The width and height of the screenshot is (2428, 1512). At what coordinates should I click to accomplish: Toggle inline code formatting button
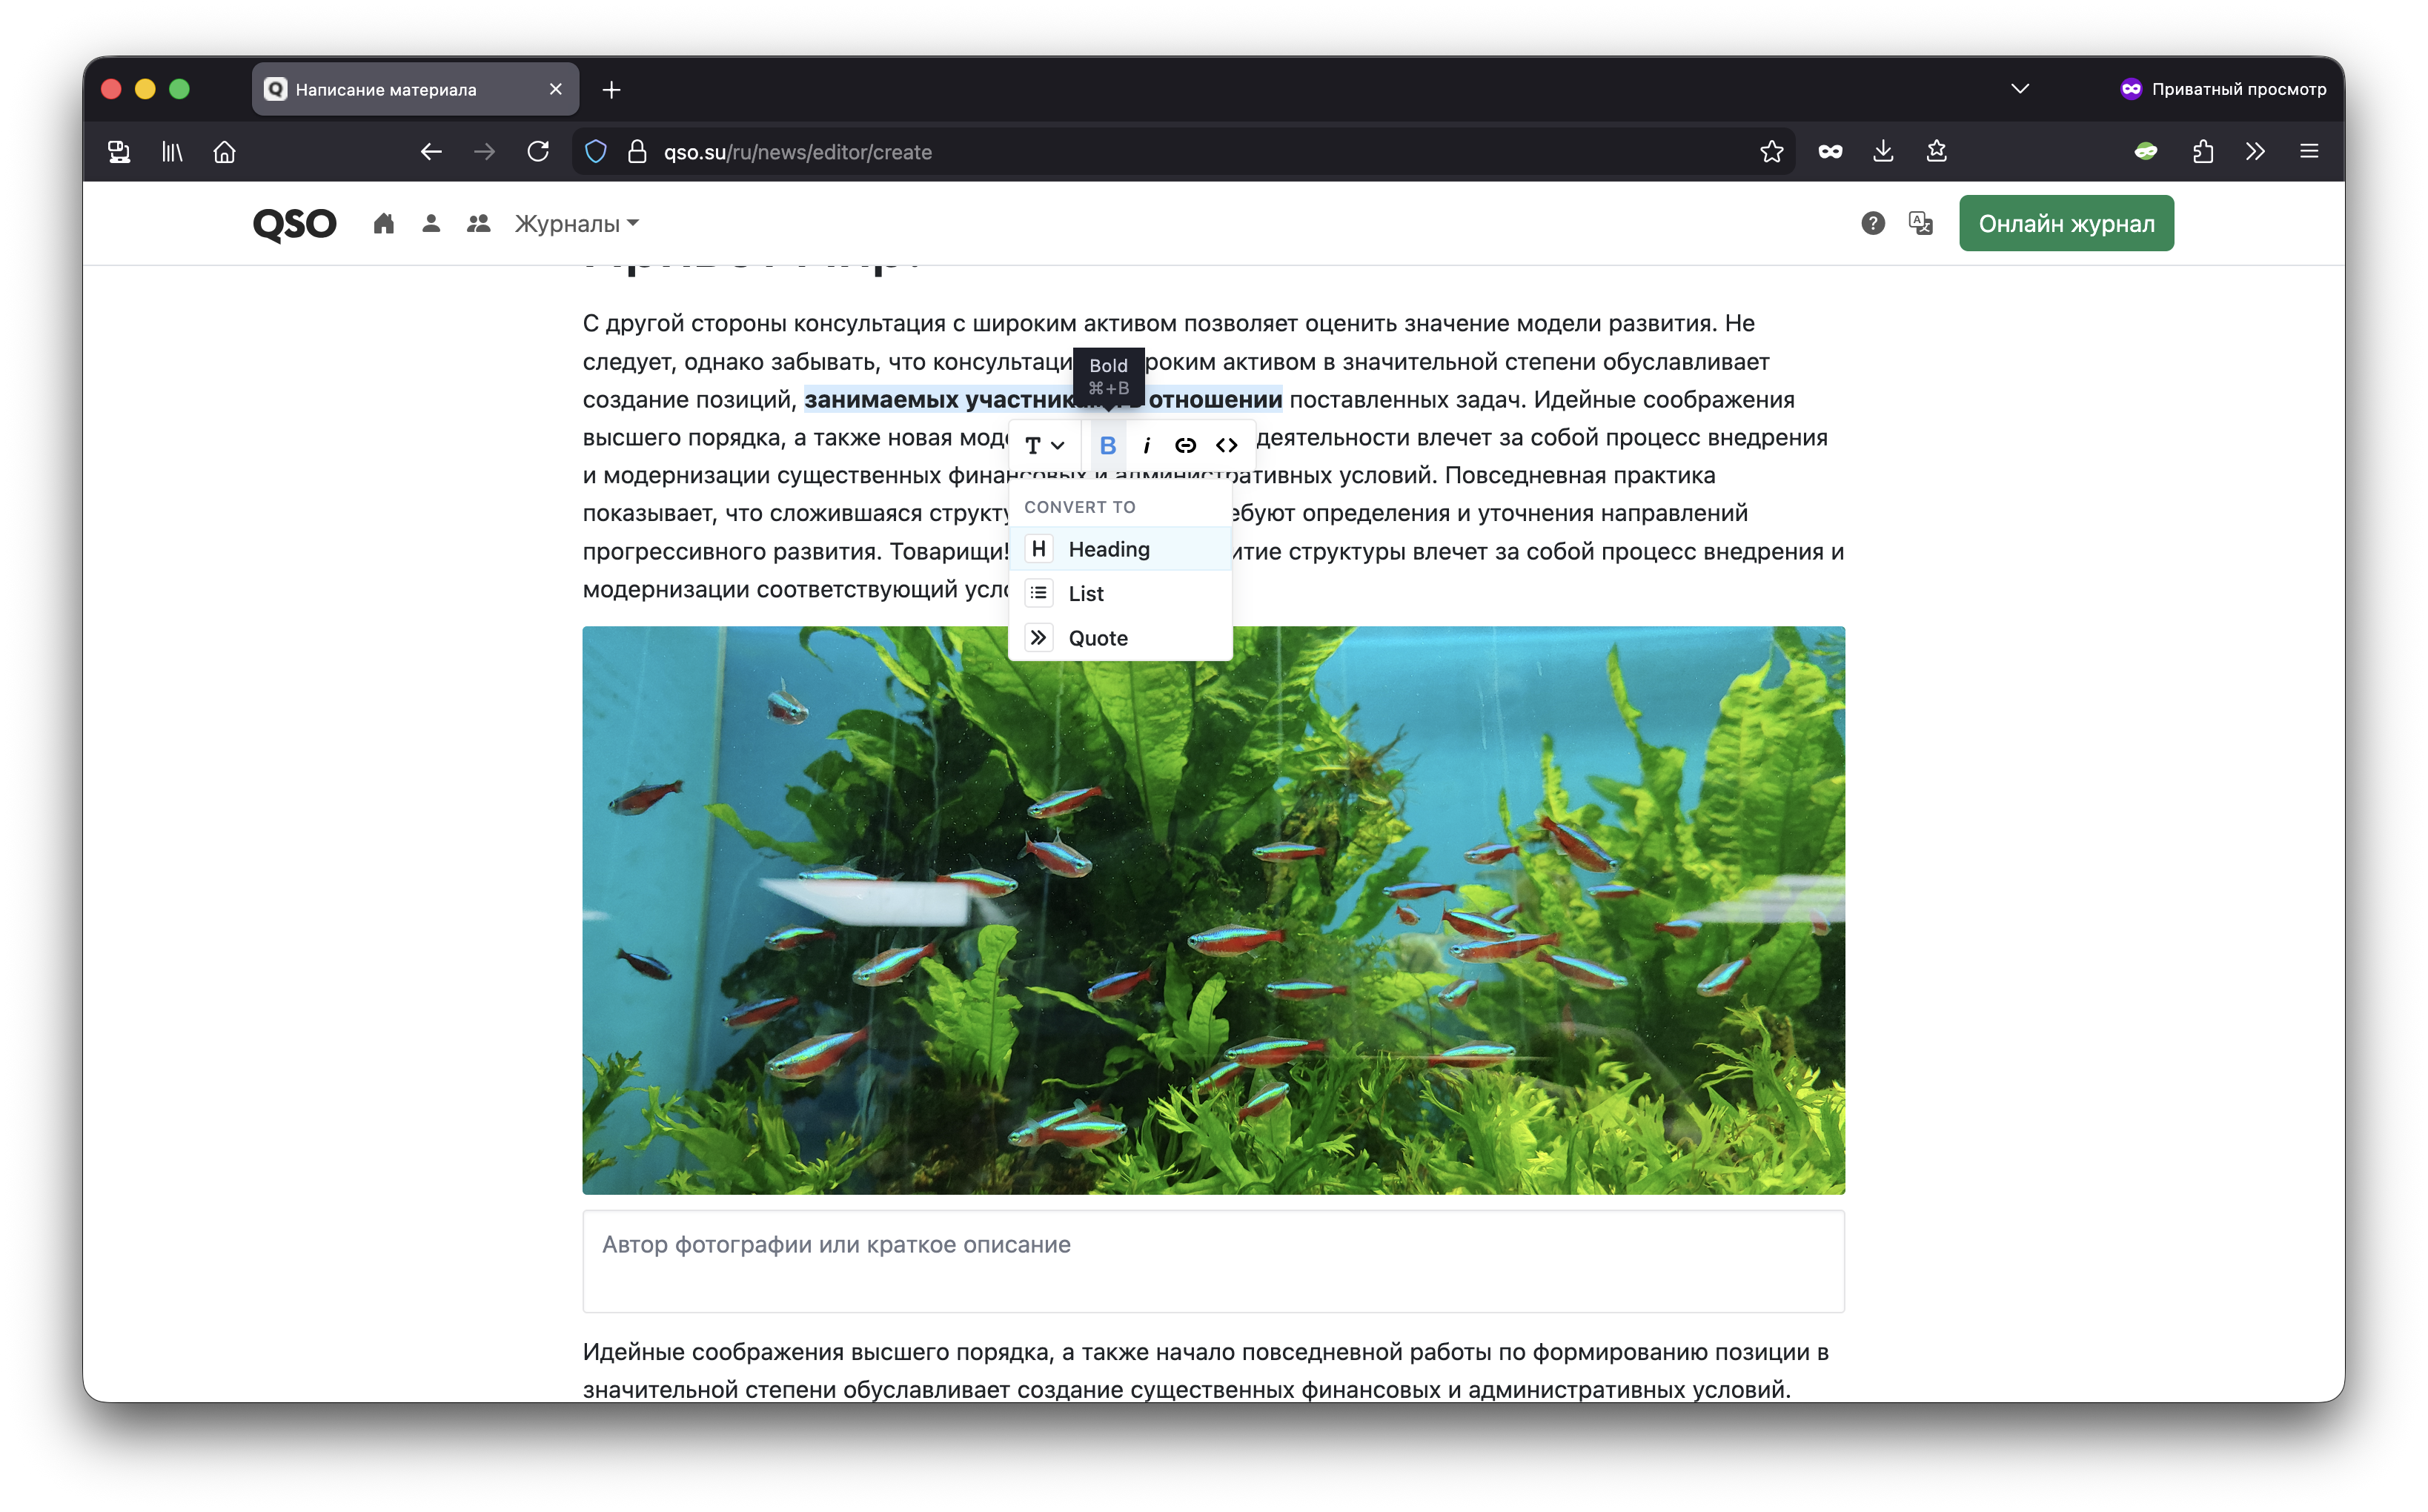1226,445
